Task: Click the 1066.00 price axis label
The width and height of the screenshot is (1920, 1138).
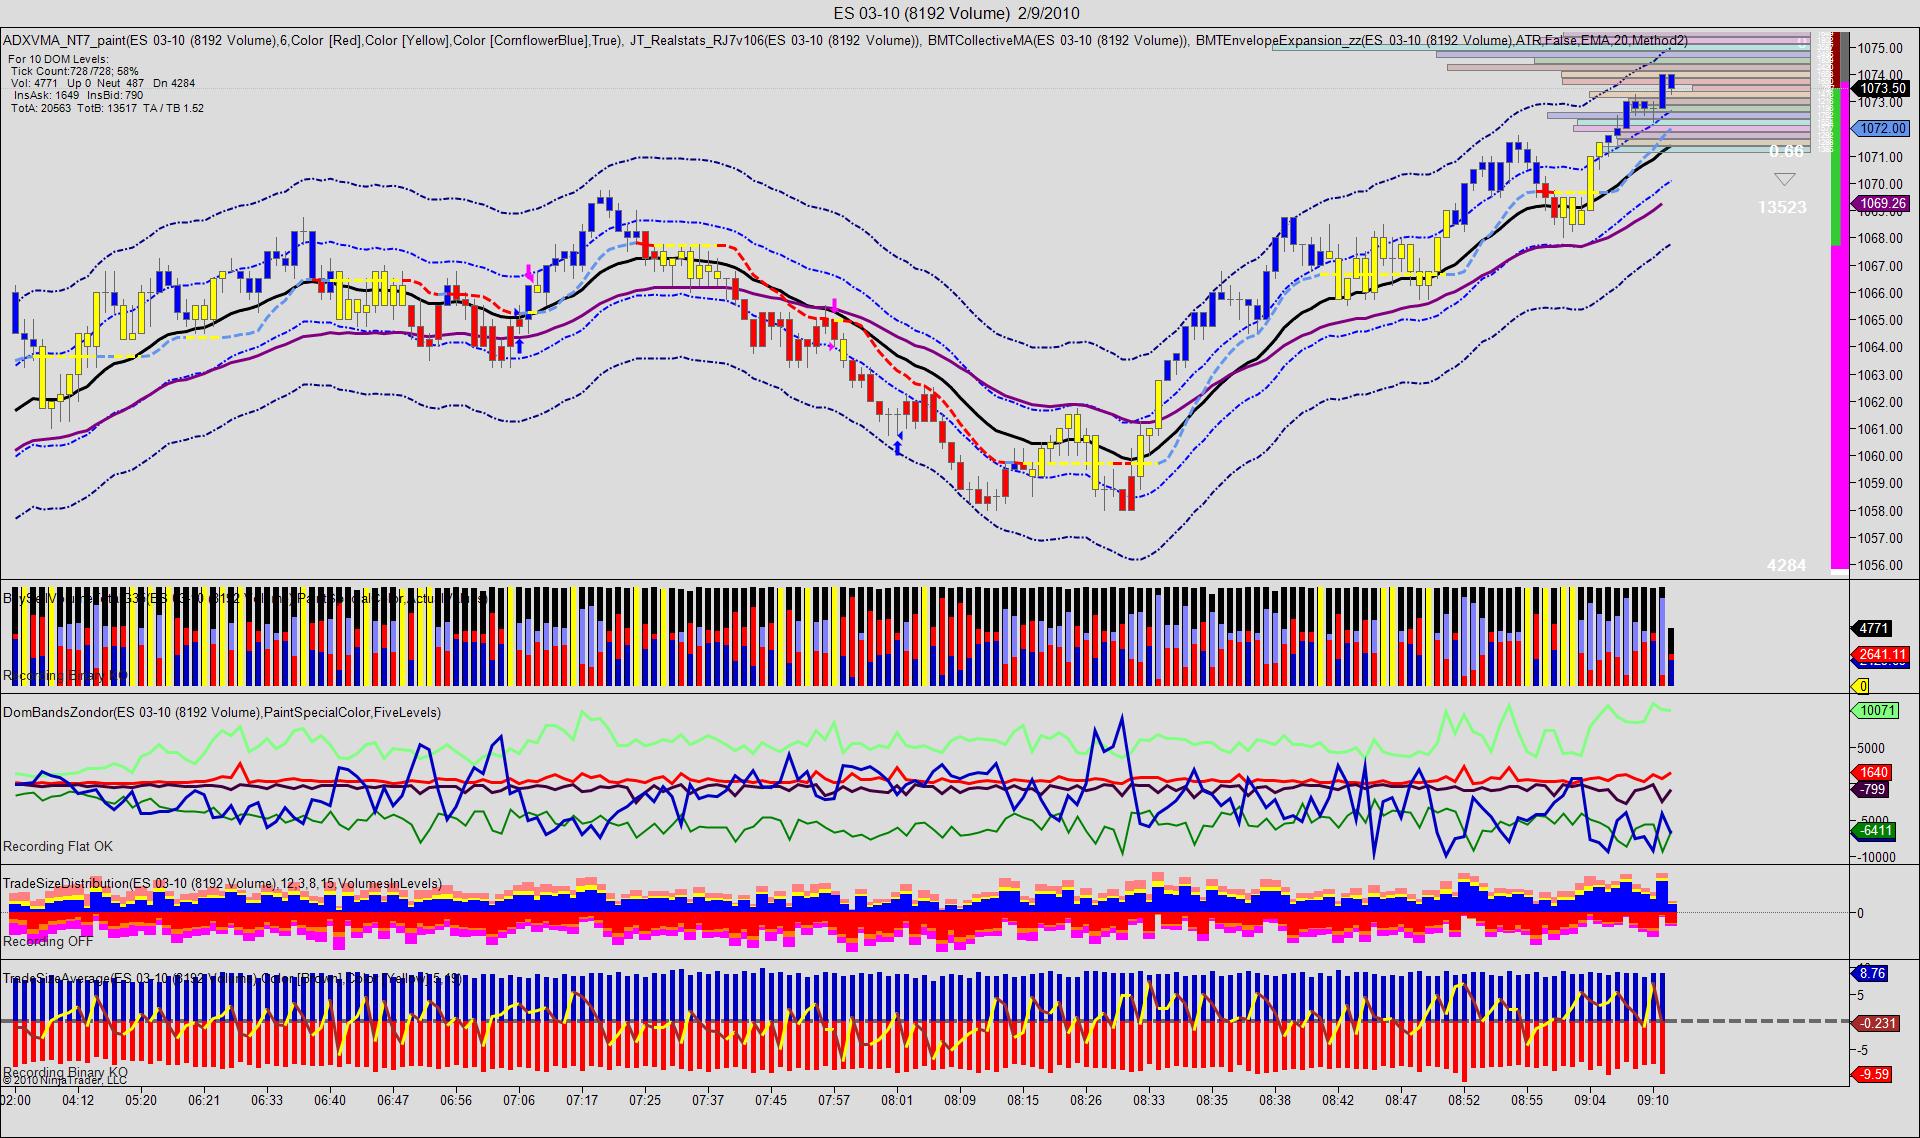Action: point(1880,293)
